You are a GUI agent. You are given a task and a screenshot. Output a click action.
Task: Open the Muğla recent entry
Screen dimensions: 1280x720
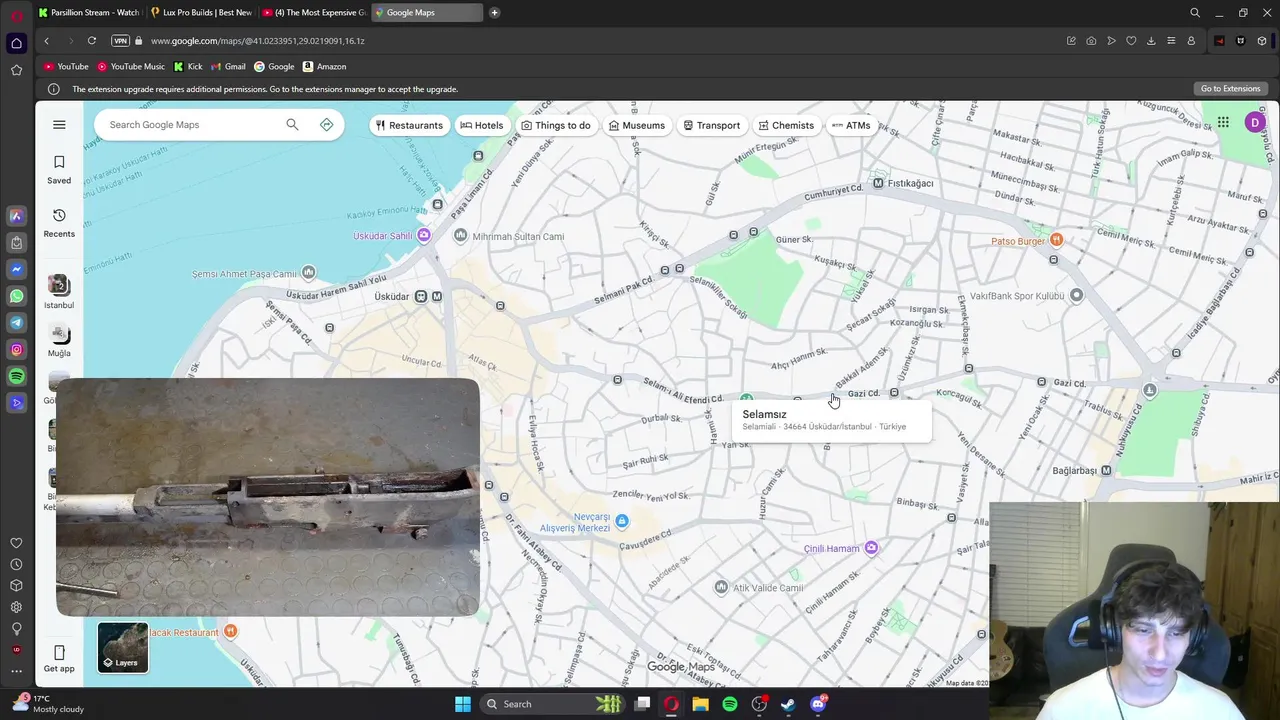59,340
